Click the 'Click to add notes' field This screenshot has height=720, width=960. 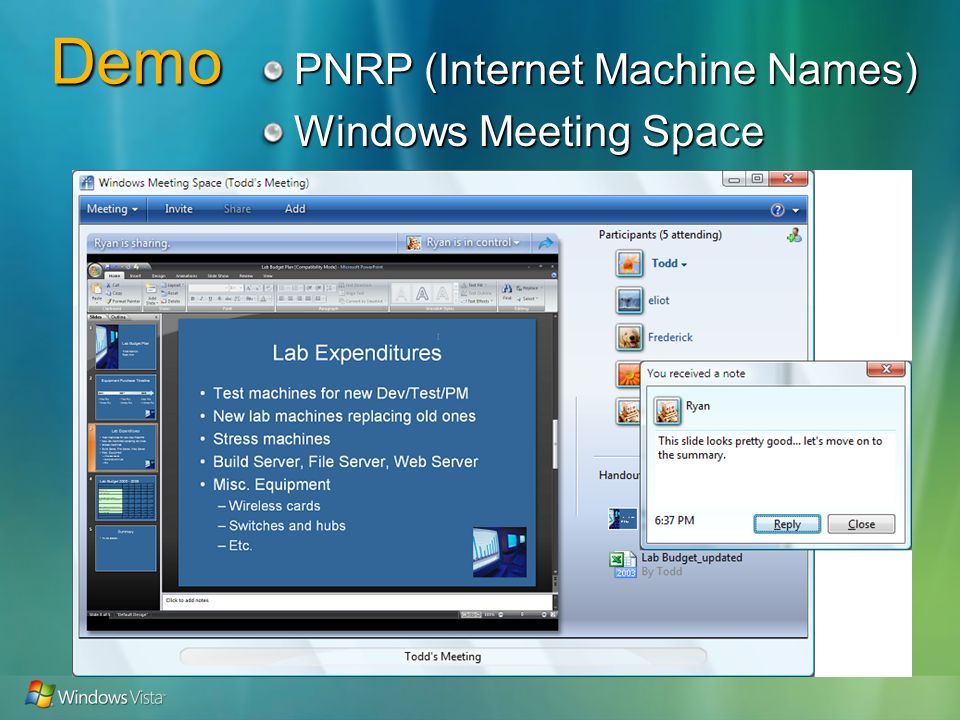coord(356,601)
